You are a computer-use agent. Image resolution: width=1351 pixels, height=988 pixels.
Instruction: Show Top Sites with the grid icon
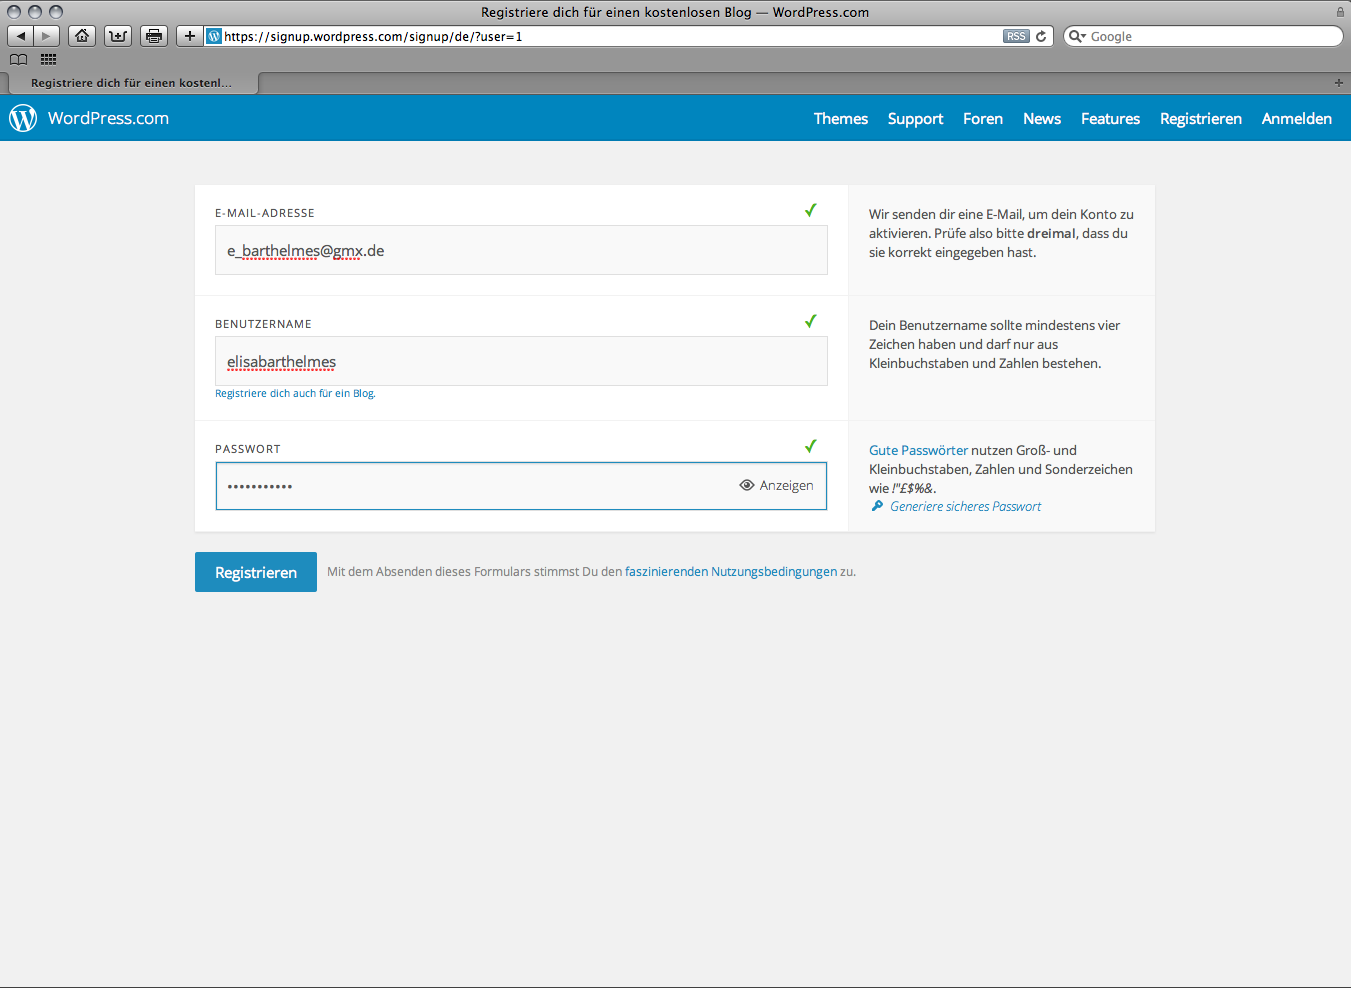pyautogui.click(x=48, y=59)
